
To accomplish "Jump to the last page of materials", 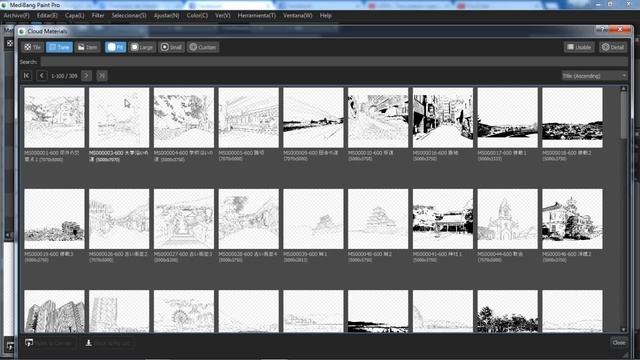I will [x=102, y=76].
